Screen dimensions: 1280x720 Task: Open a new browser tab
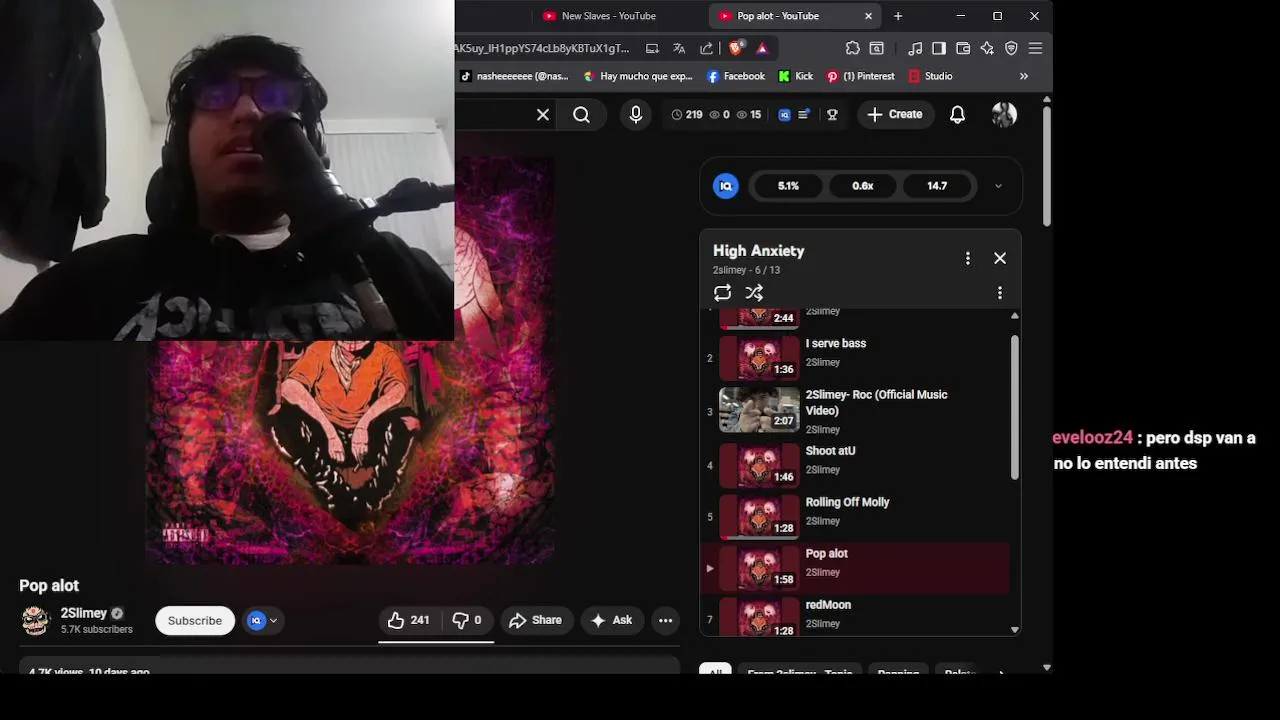tap(898, 16)
